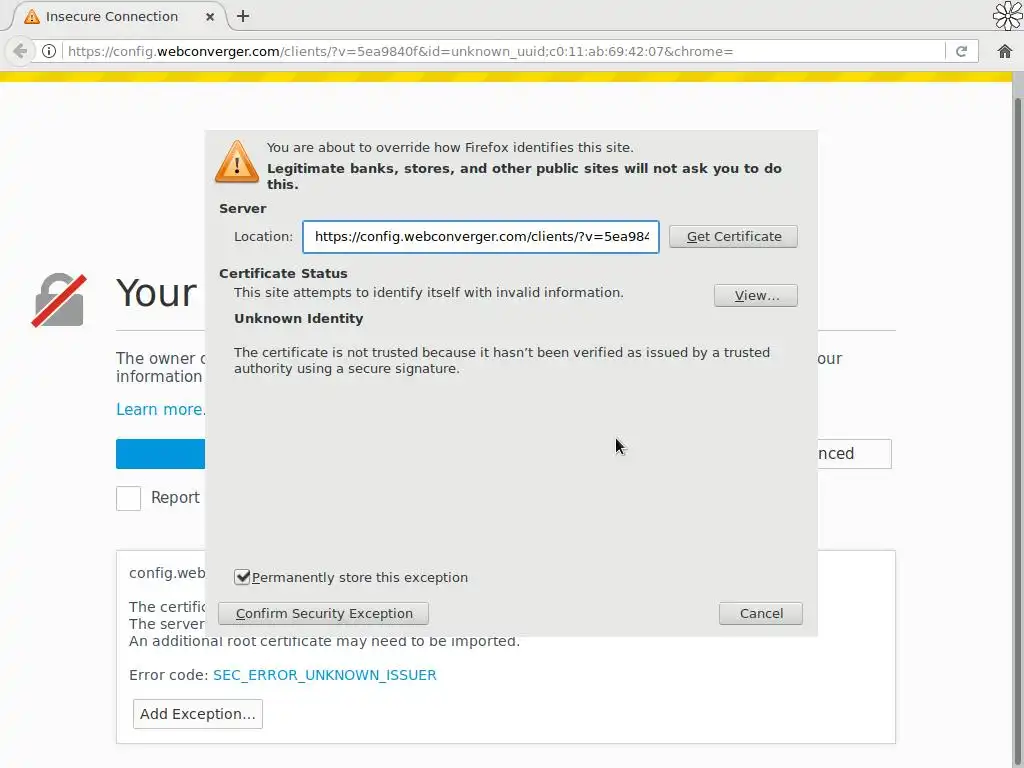Image resolution: width=1024 pixels, height=768 pixels.
Task: Click Confirm Security Exception
Action: 323,613
